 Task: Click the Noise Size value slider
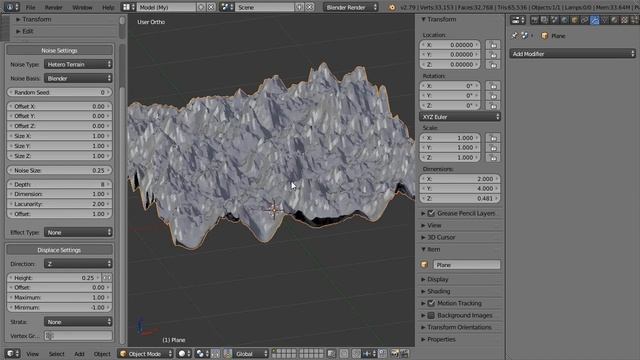(60, 170)
